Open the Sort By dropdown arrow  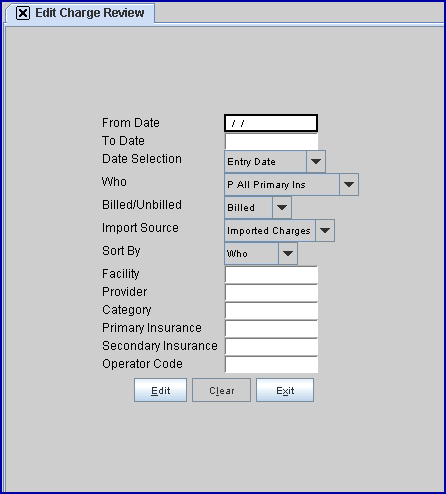tap(288, 253)
